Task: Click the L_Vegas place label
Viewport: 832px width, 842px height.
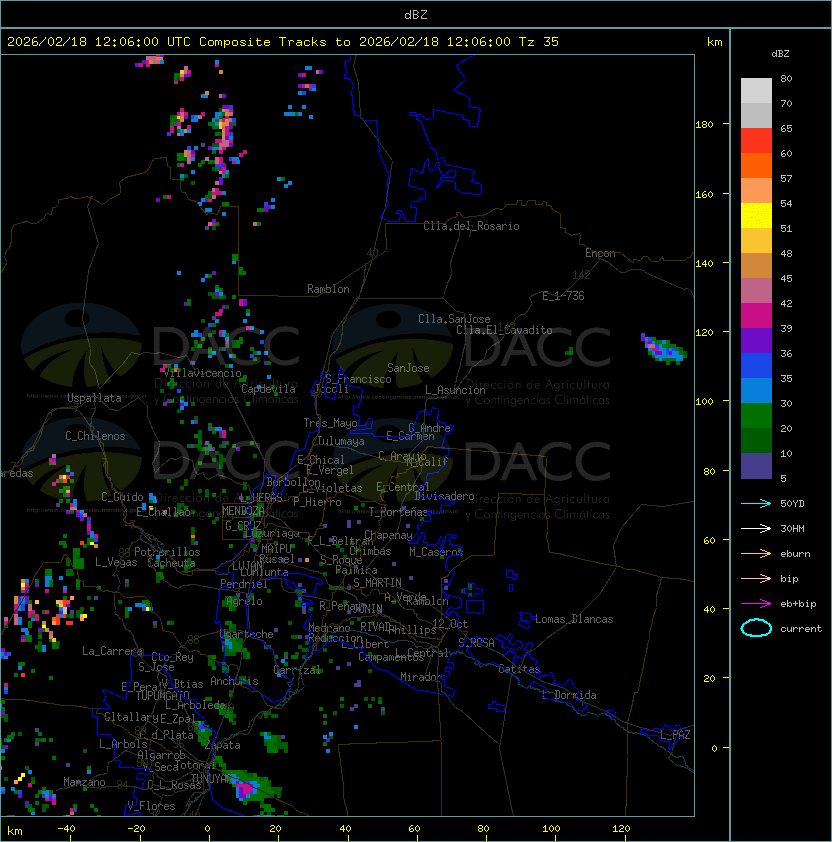Action: [x=116, y=562]
